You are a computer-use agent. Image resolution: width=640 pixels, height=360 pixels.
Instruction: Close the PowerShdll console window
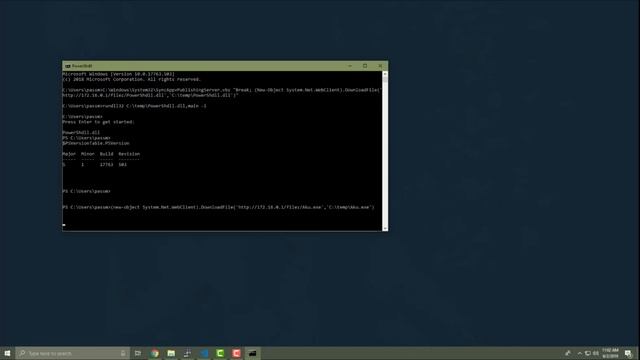point(380,66)
